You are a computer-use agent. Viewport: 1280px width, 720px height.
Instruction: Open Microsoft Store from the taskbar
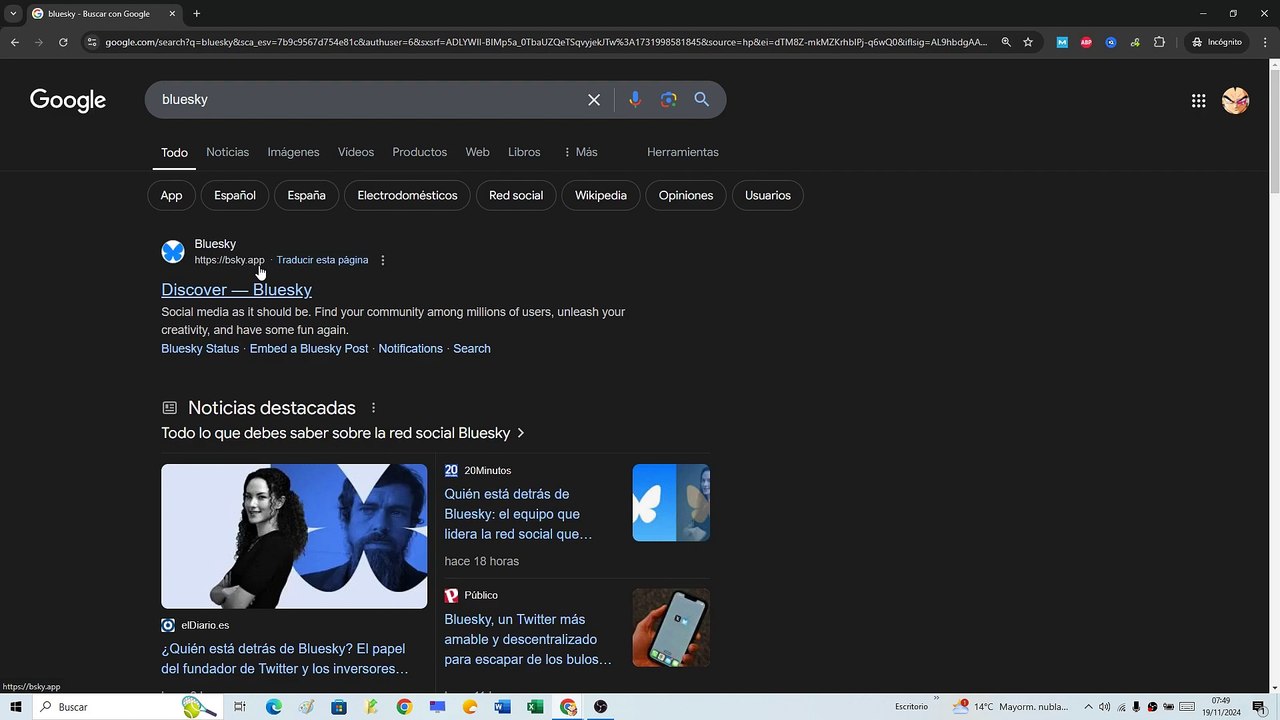[x=339, y=707]
